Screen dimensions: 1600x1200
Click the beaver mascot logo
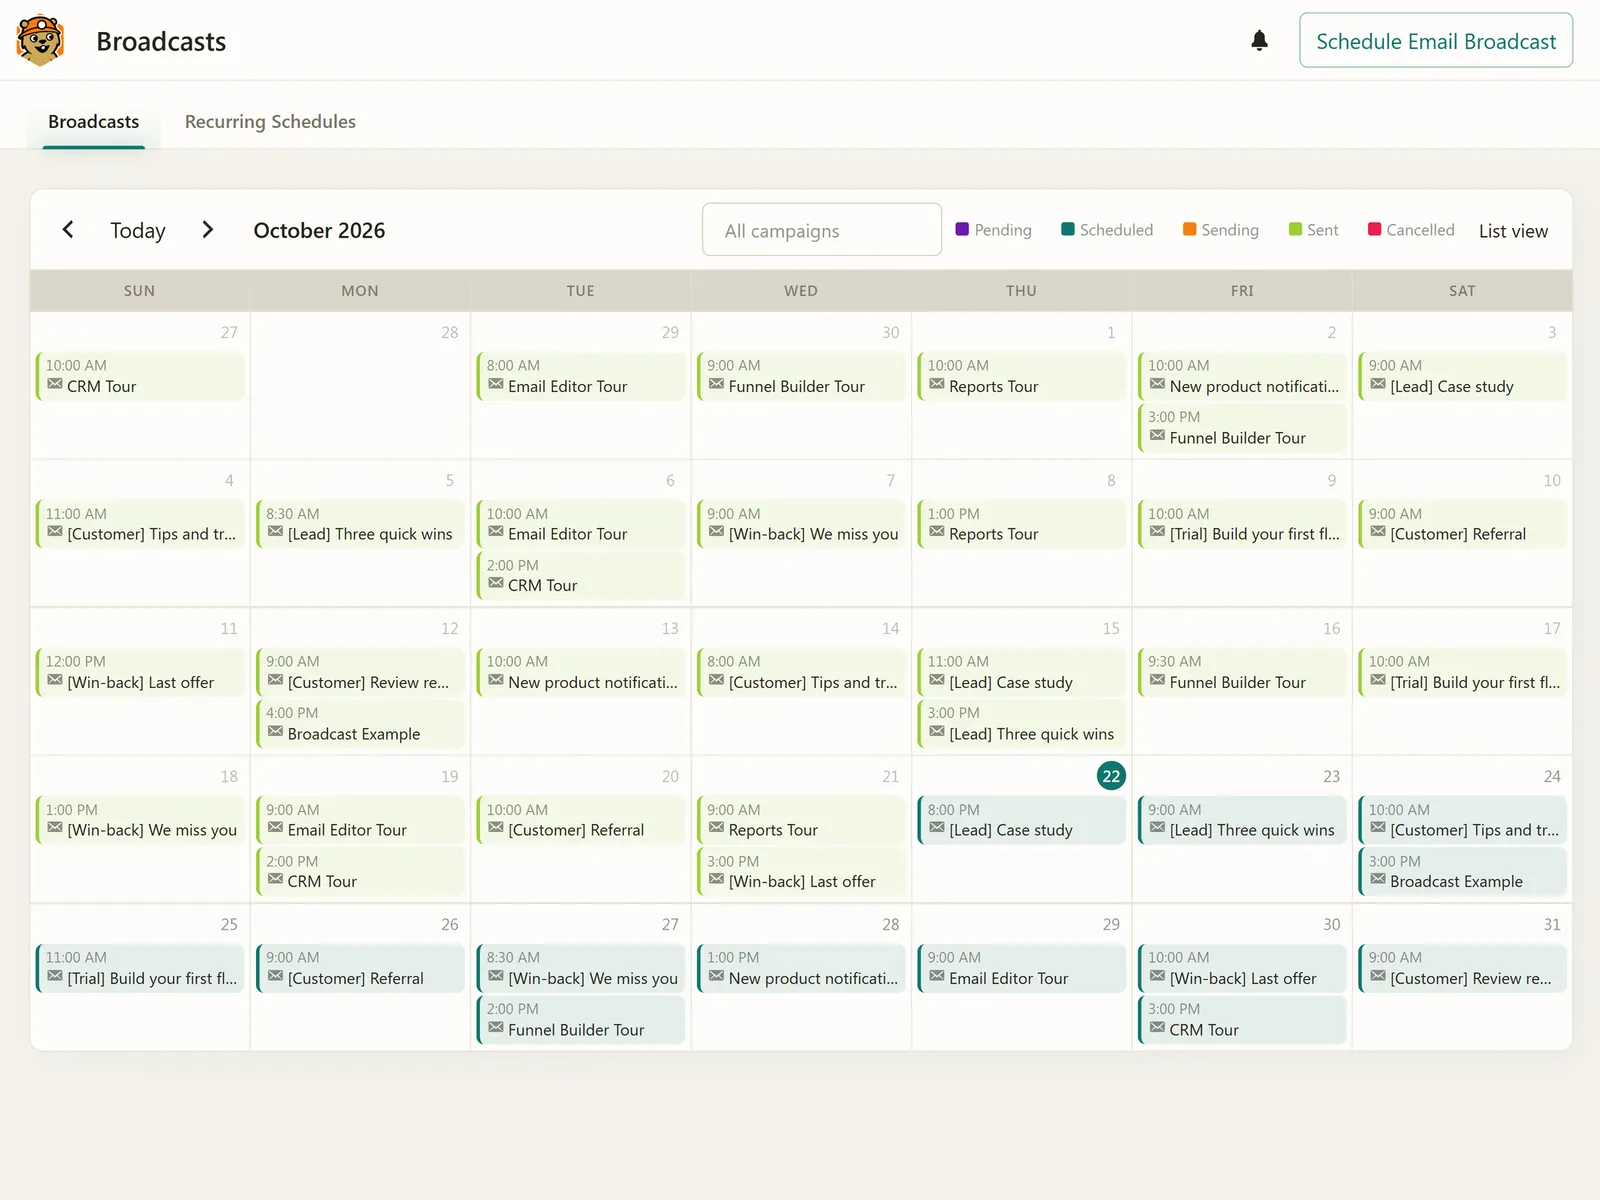(x=40, y=40)
